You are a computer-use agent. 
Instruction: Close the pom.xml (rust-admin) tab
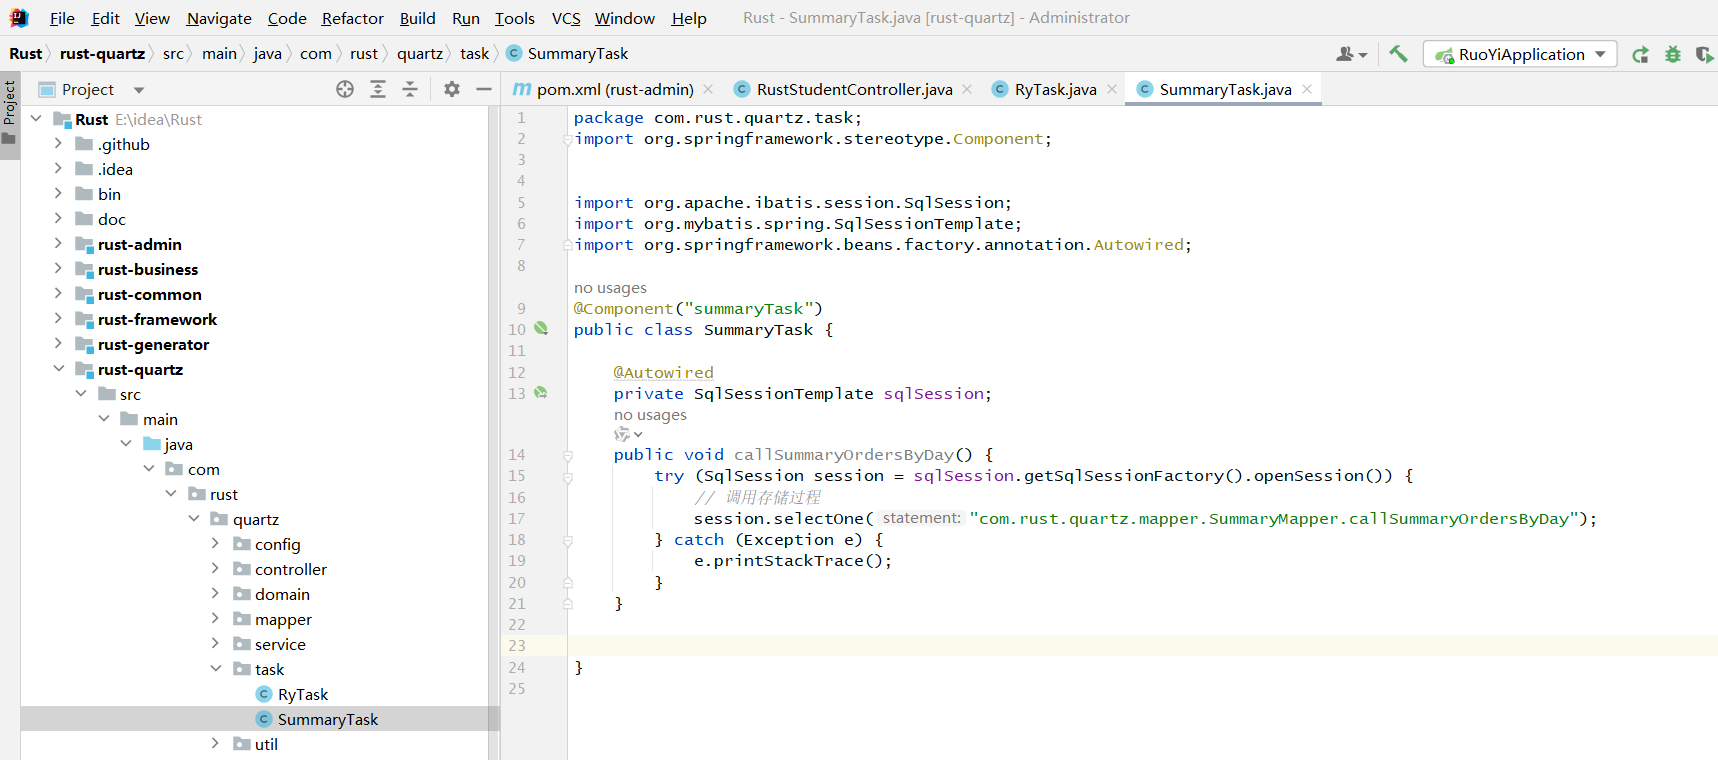point(708,90)
